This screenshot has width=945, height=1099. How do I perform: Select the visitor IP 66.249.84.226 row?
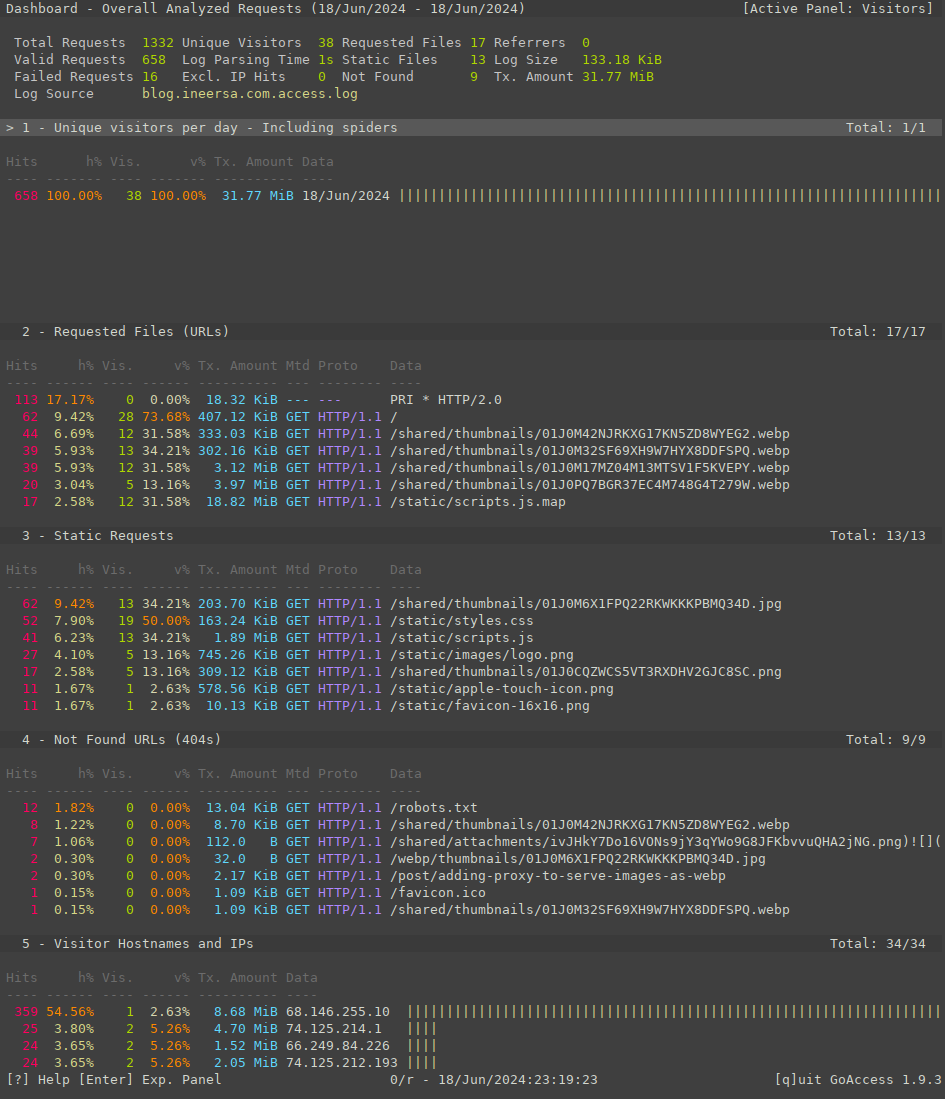471,1046
